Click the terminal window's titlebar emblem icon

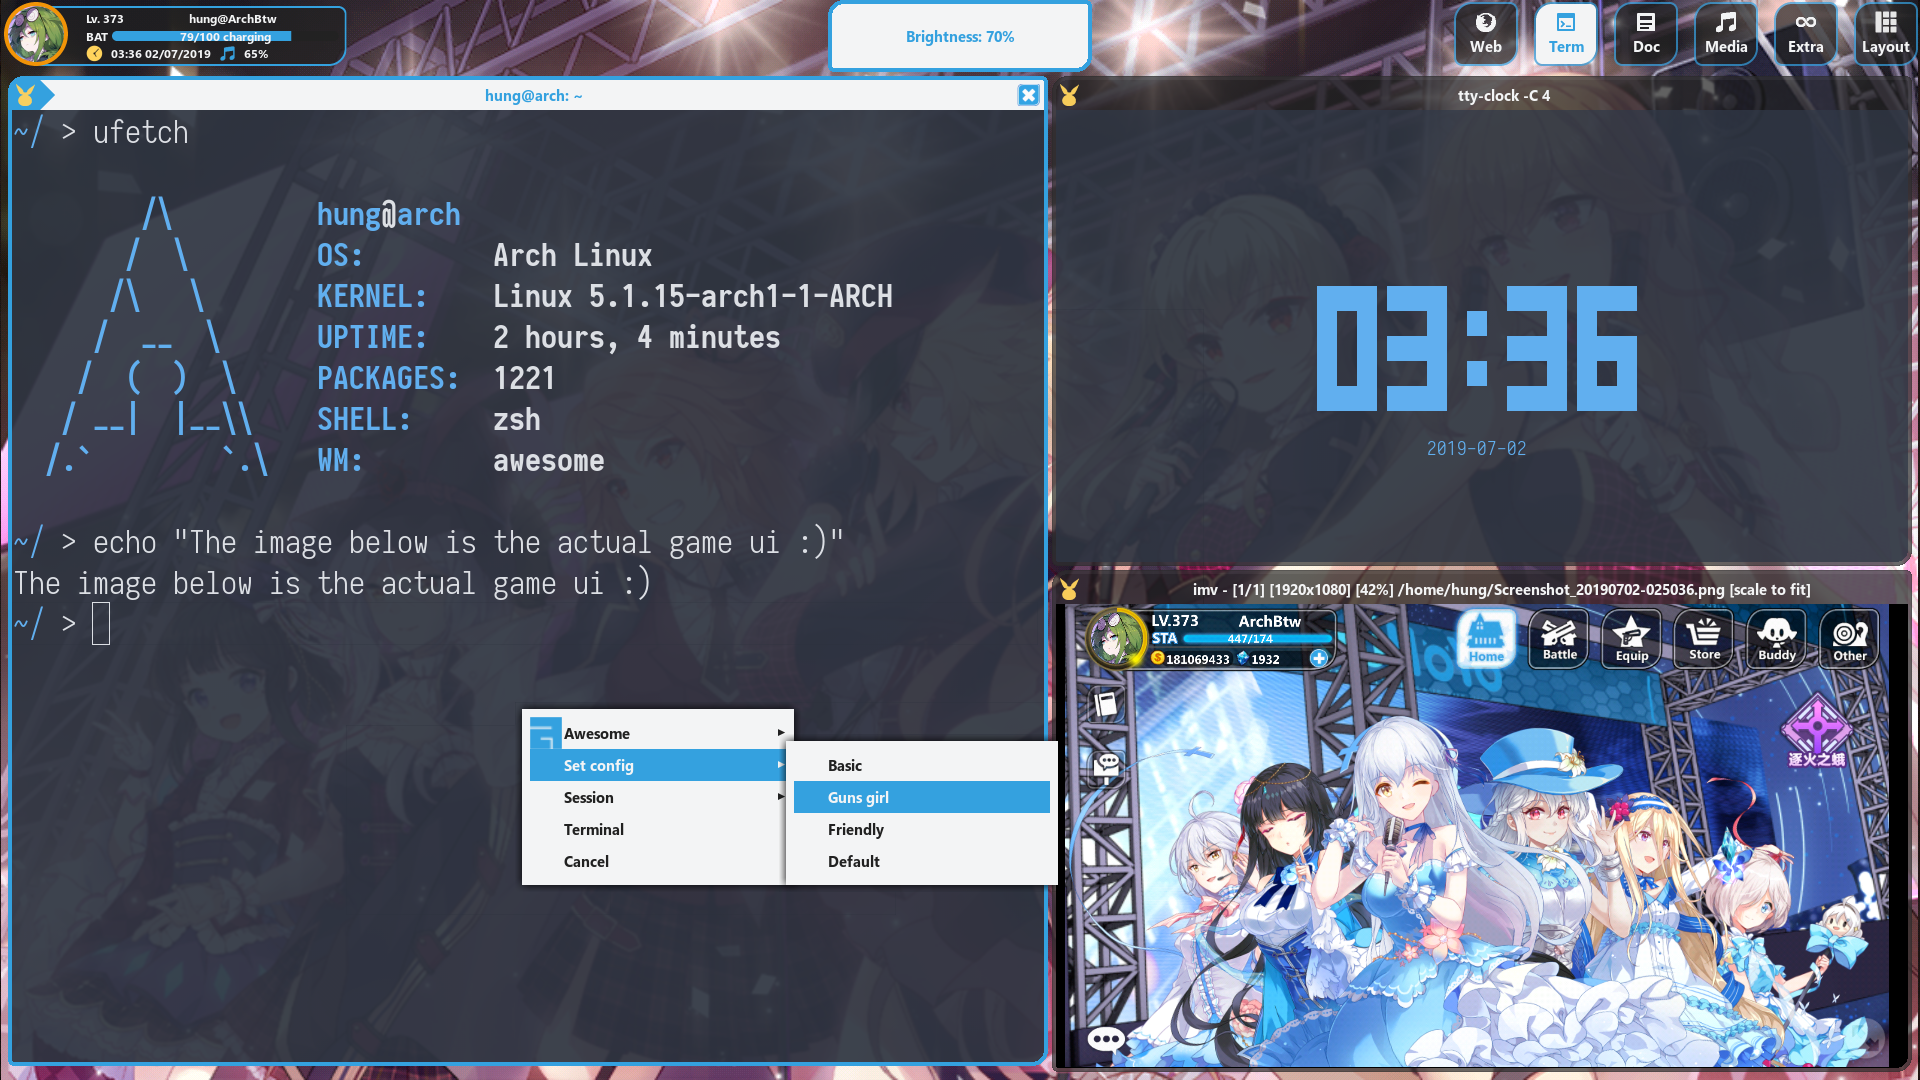tap(25, 95)
